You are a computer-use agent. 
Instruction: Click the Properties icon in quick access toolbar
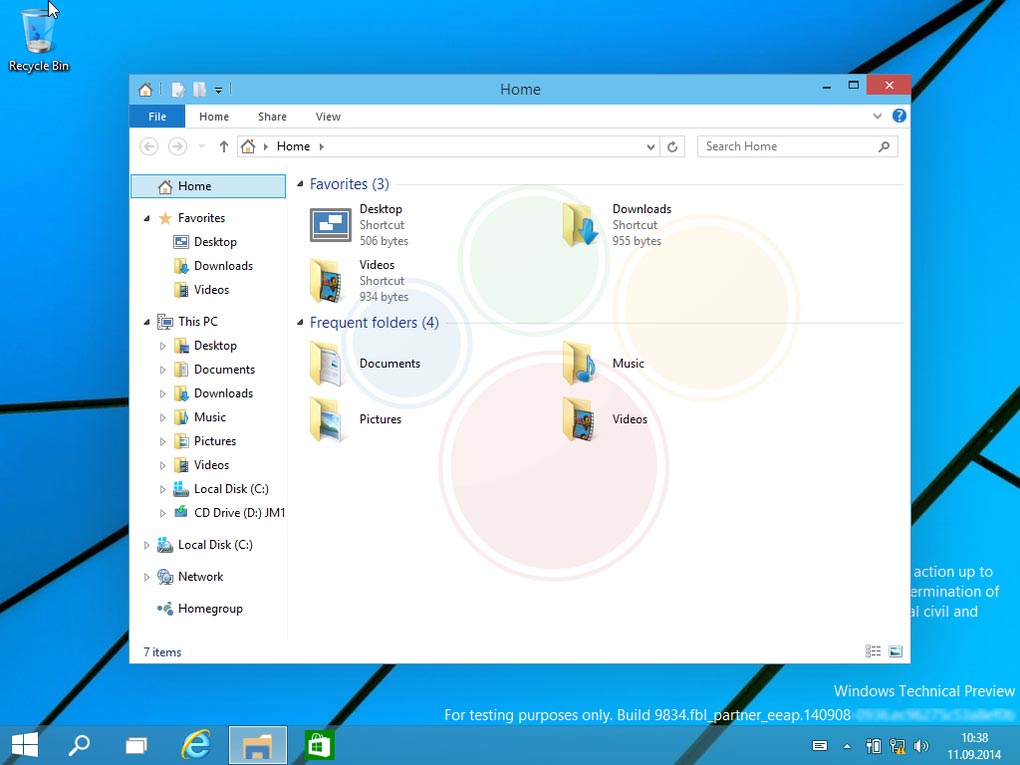(179, 90)
